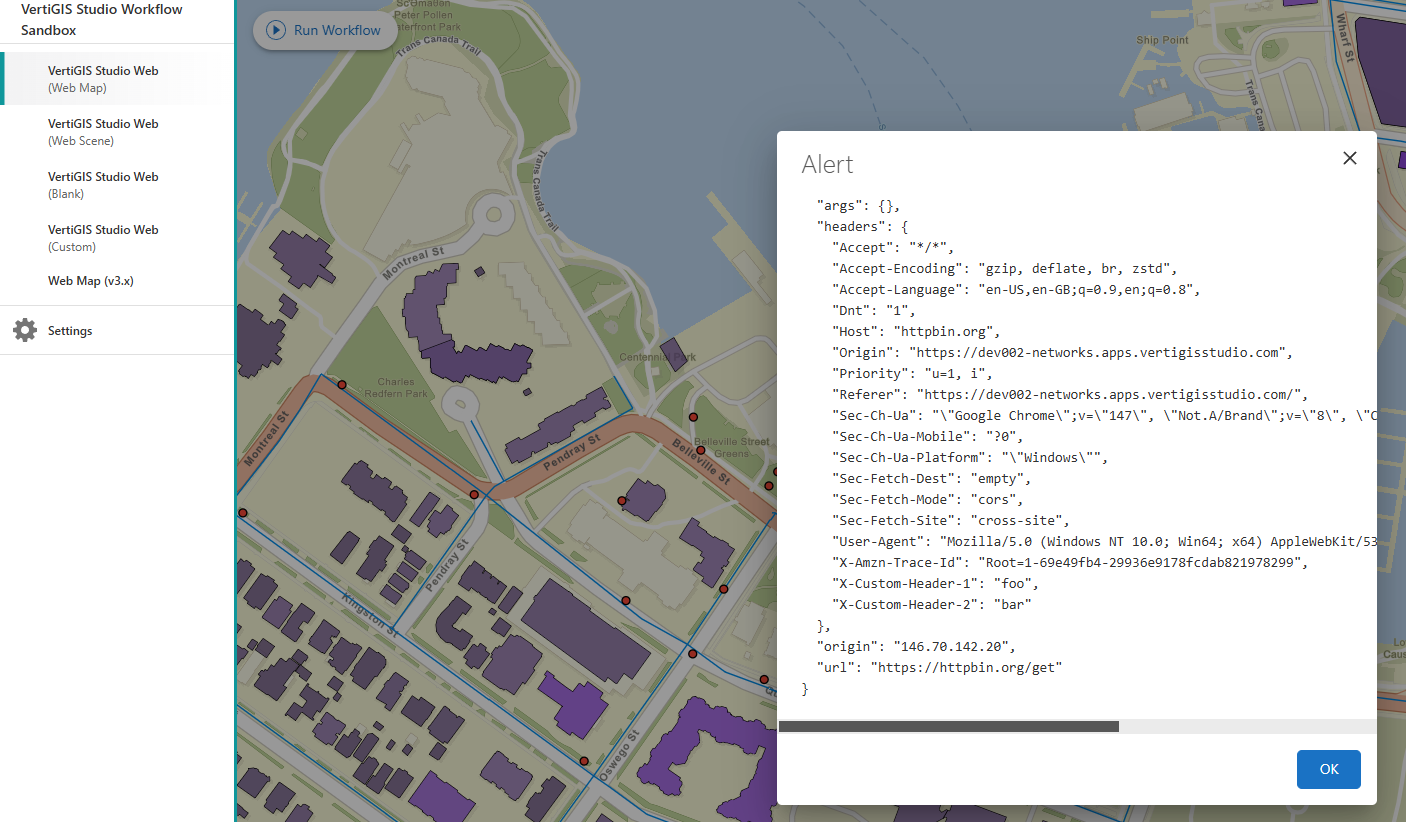Open VertiGIS Studio Web (Web Scene) item
This screenshot has width=1406, height=822.
click(117, 132)
